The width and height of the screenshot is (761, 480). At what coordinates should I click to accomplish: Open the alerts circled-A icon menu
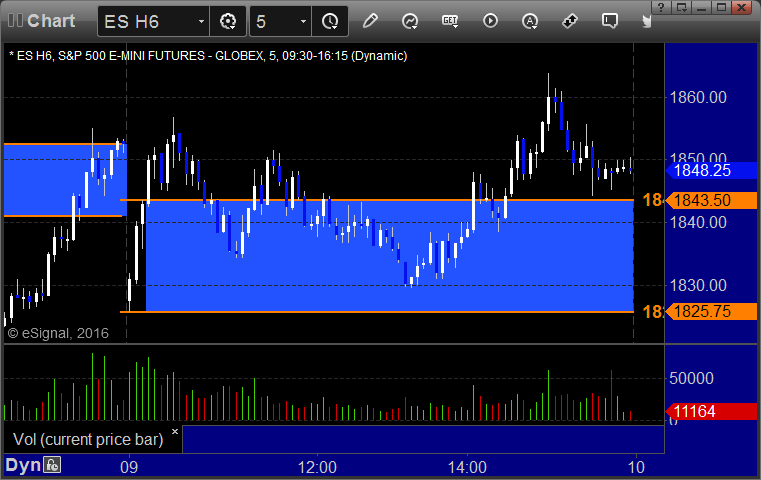[530, 21]
